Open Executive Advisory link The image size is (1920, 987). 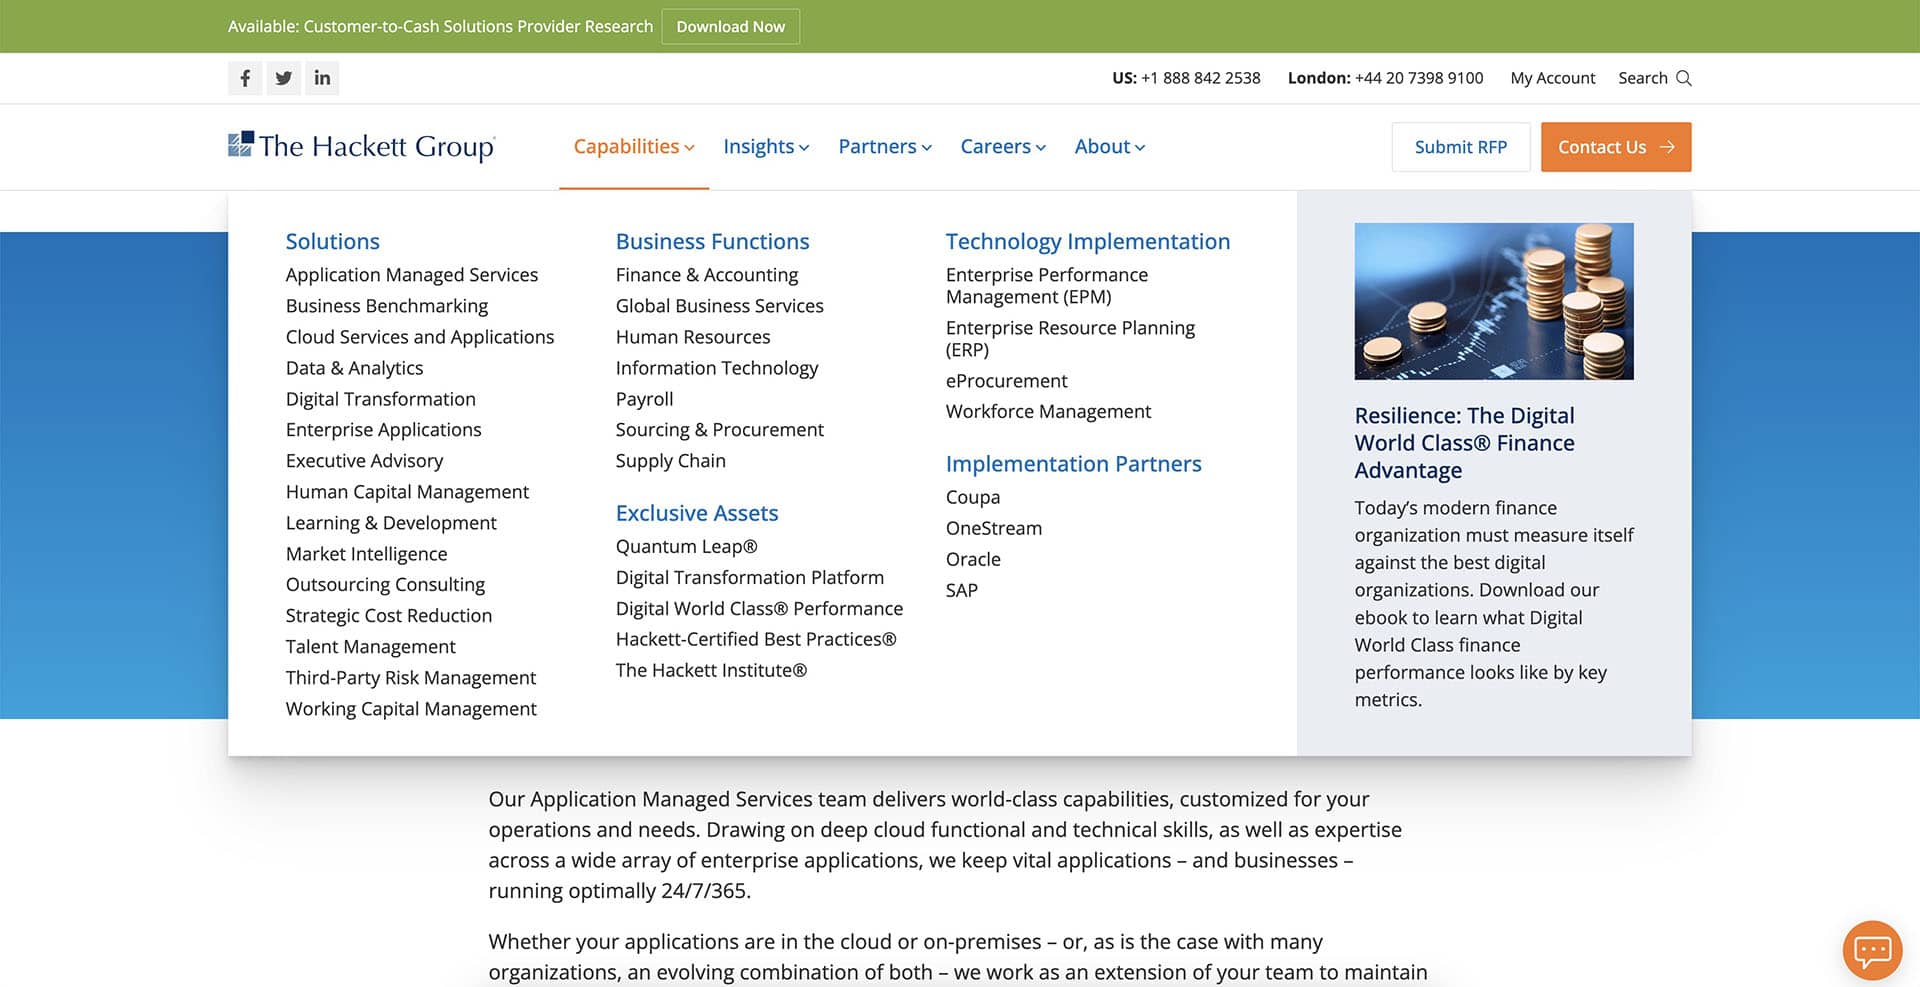(365, 460)
